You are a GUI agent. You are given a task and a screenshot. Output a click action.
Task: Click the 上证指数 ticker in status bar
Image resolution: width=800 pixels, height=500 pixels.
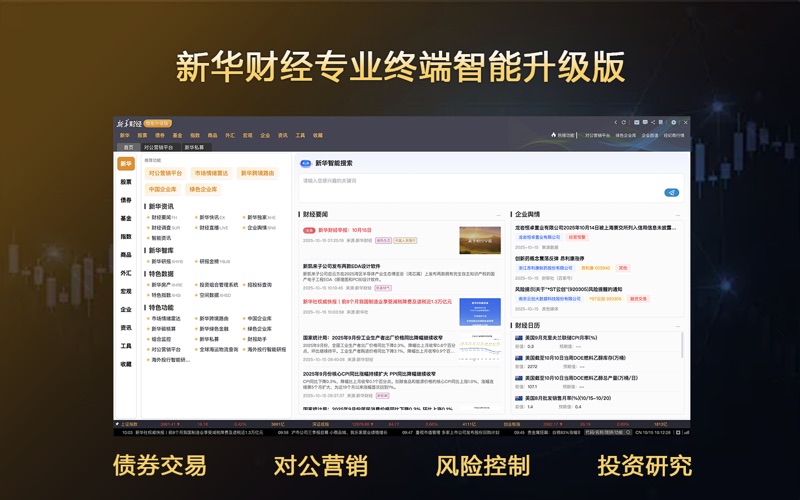point(127,424)
